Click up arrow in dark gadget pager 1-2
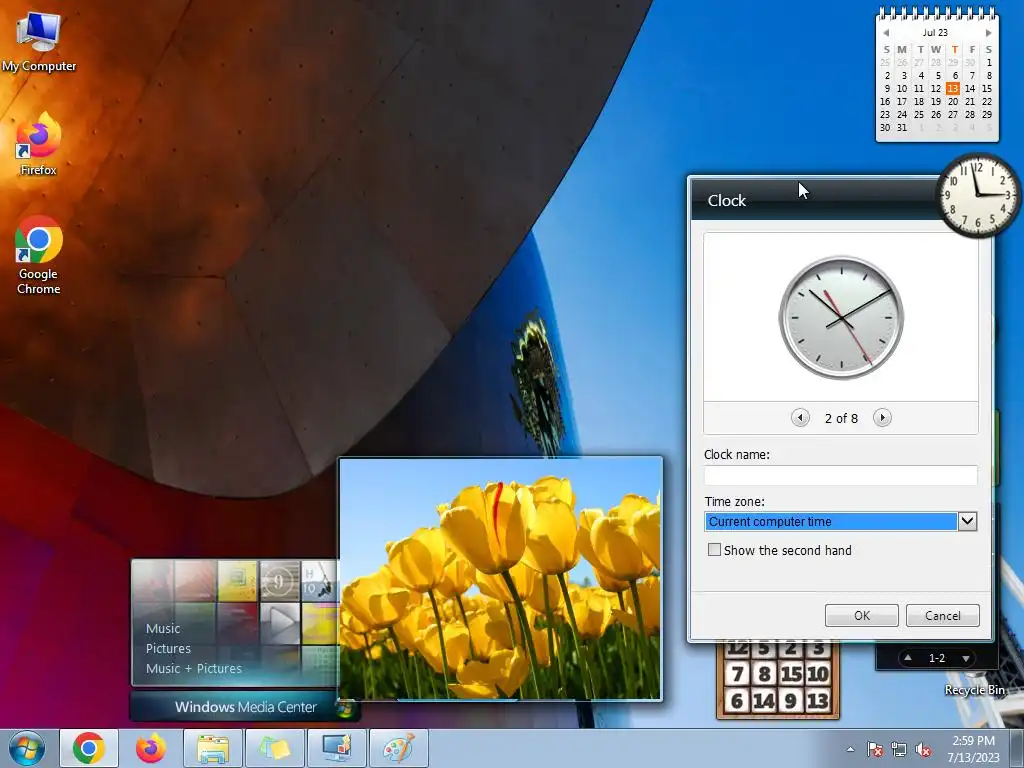Viewport: 1024px width, 768px height. (908, 658)
